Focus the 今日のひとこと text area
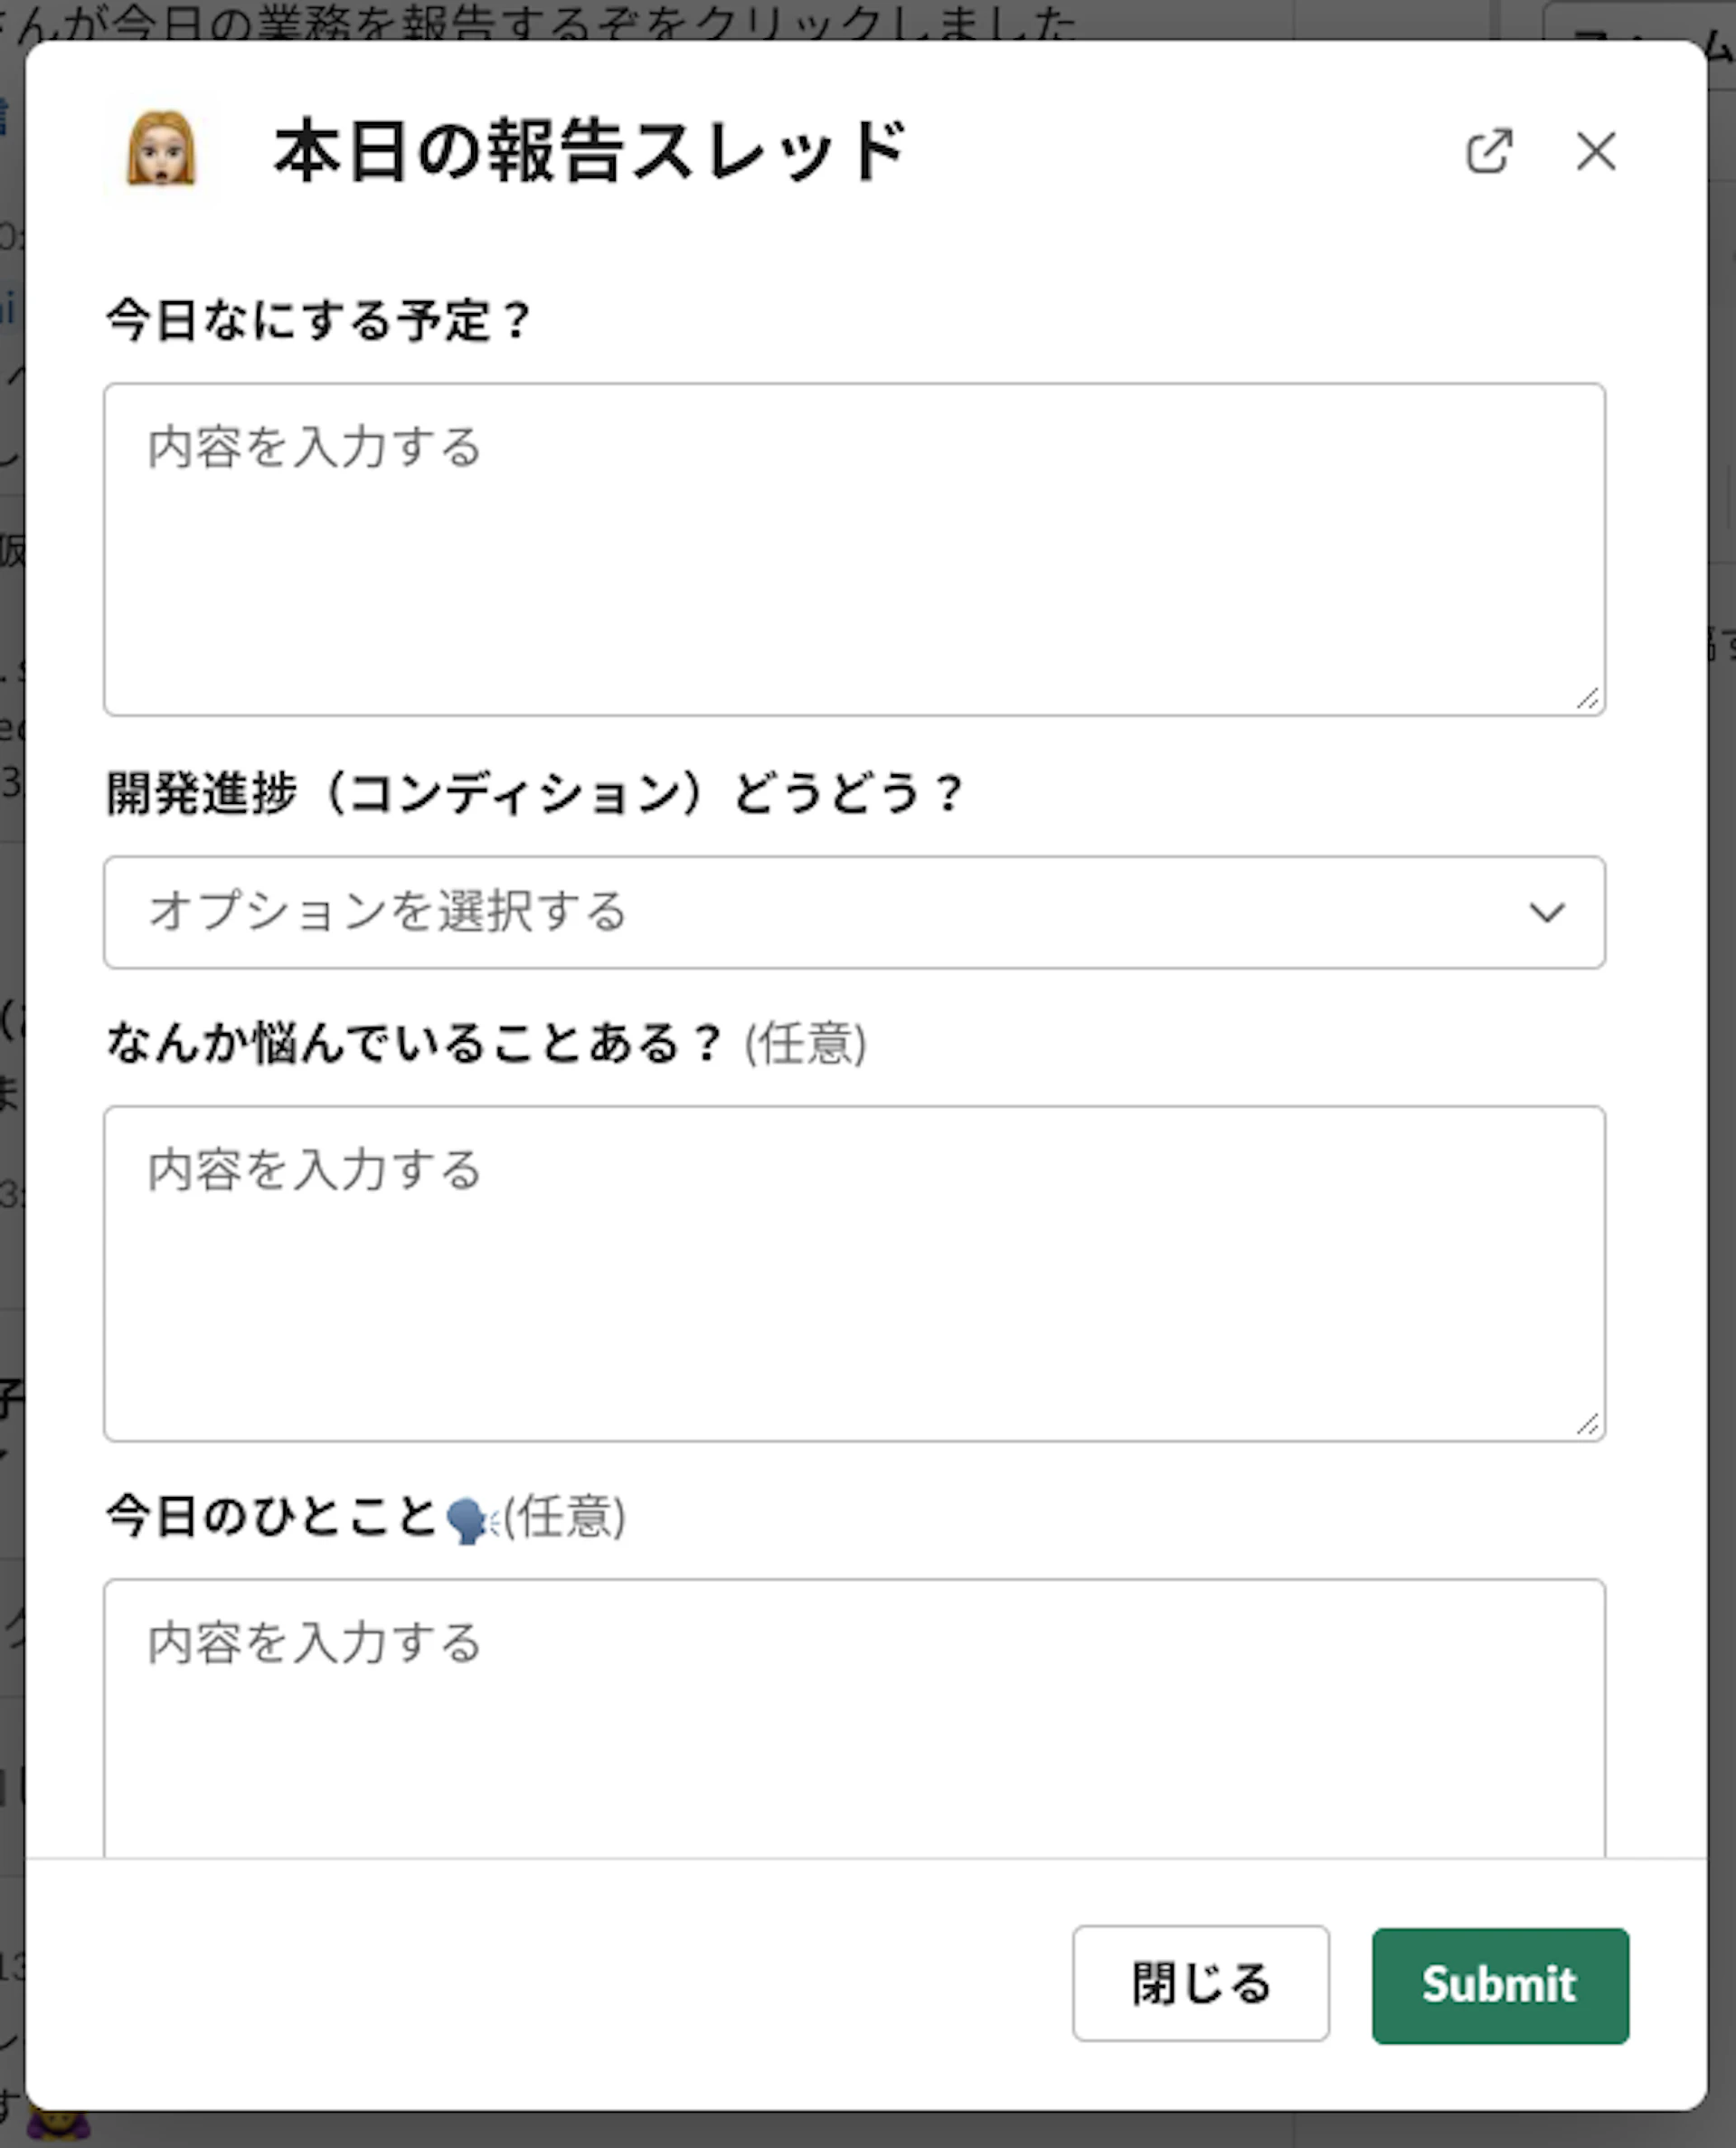 click(853, 1720)
